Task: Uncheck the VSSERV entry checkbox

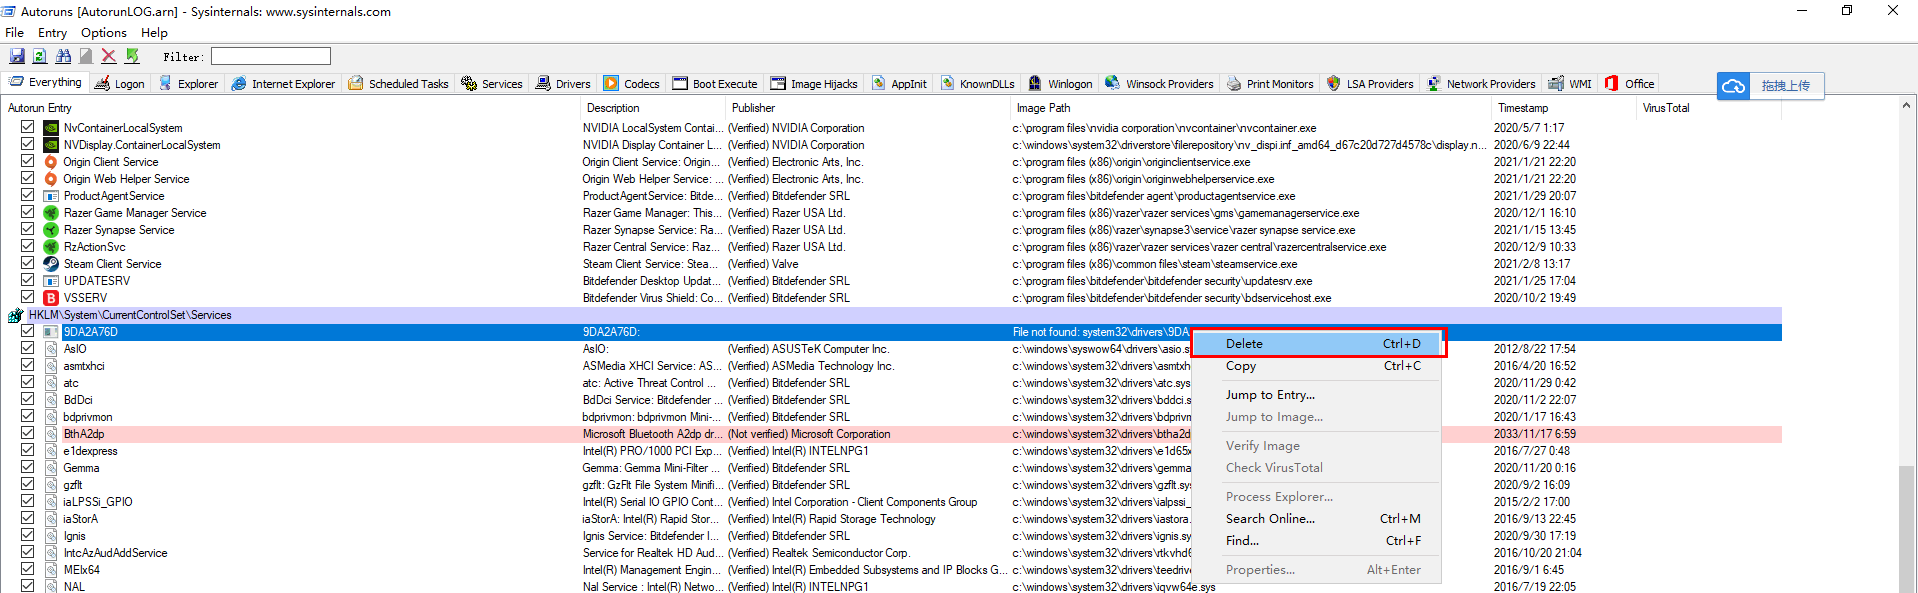Action: pos(27,297)
